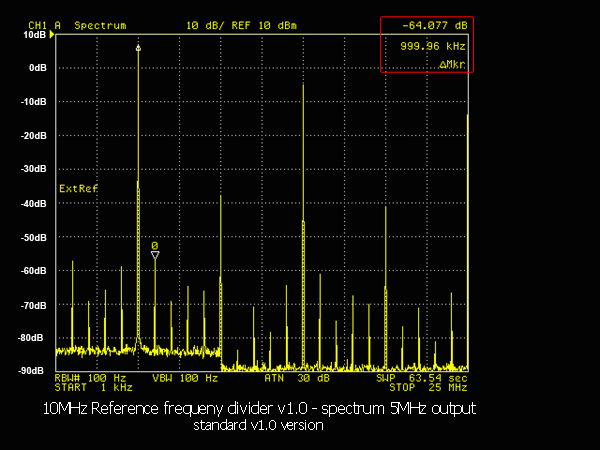600x450 pixels.
Task: Click the caption title about 5MHz output
Action: tap(259, 409)
